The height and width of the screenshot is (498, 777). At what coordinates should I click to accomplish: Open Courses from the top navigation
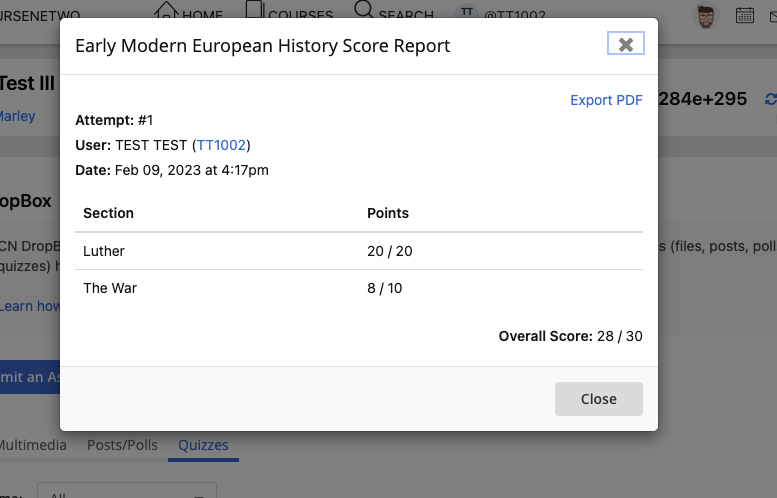[x=289, y=11]
